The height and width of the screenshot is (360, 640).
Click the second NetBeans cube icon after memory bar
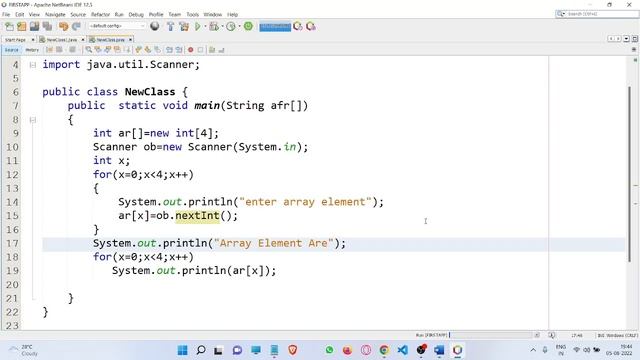click(x=311, y=27)
